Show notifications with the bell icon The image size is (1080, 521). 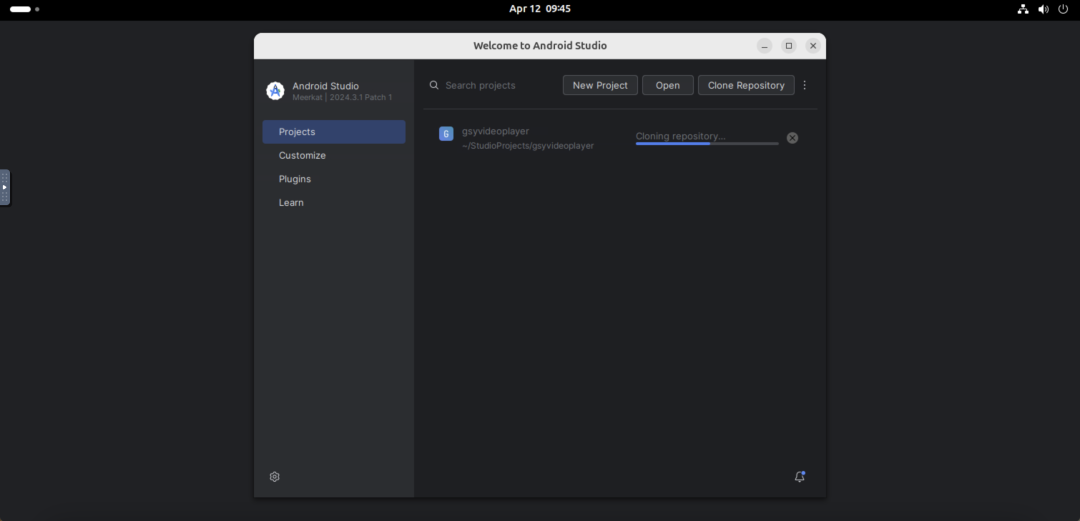799,477
